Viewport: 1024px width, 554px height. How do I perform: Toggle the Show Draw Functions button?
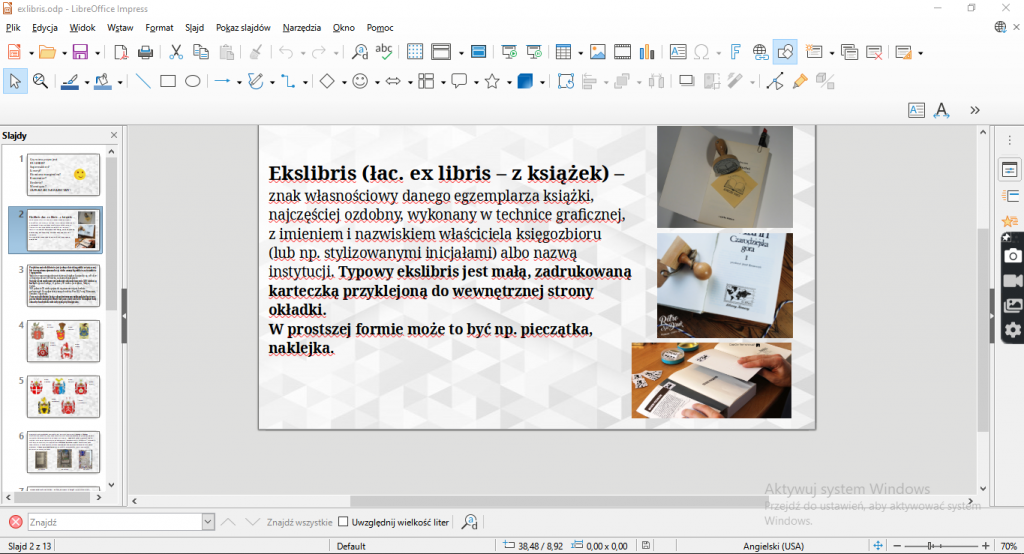pos(785,52)
